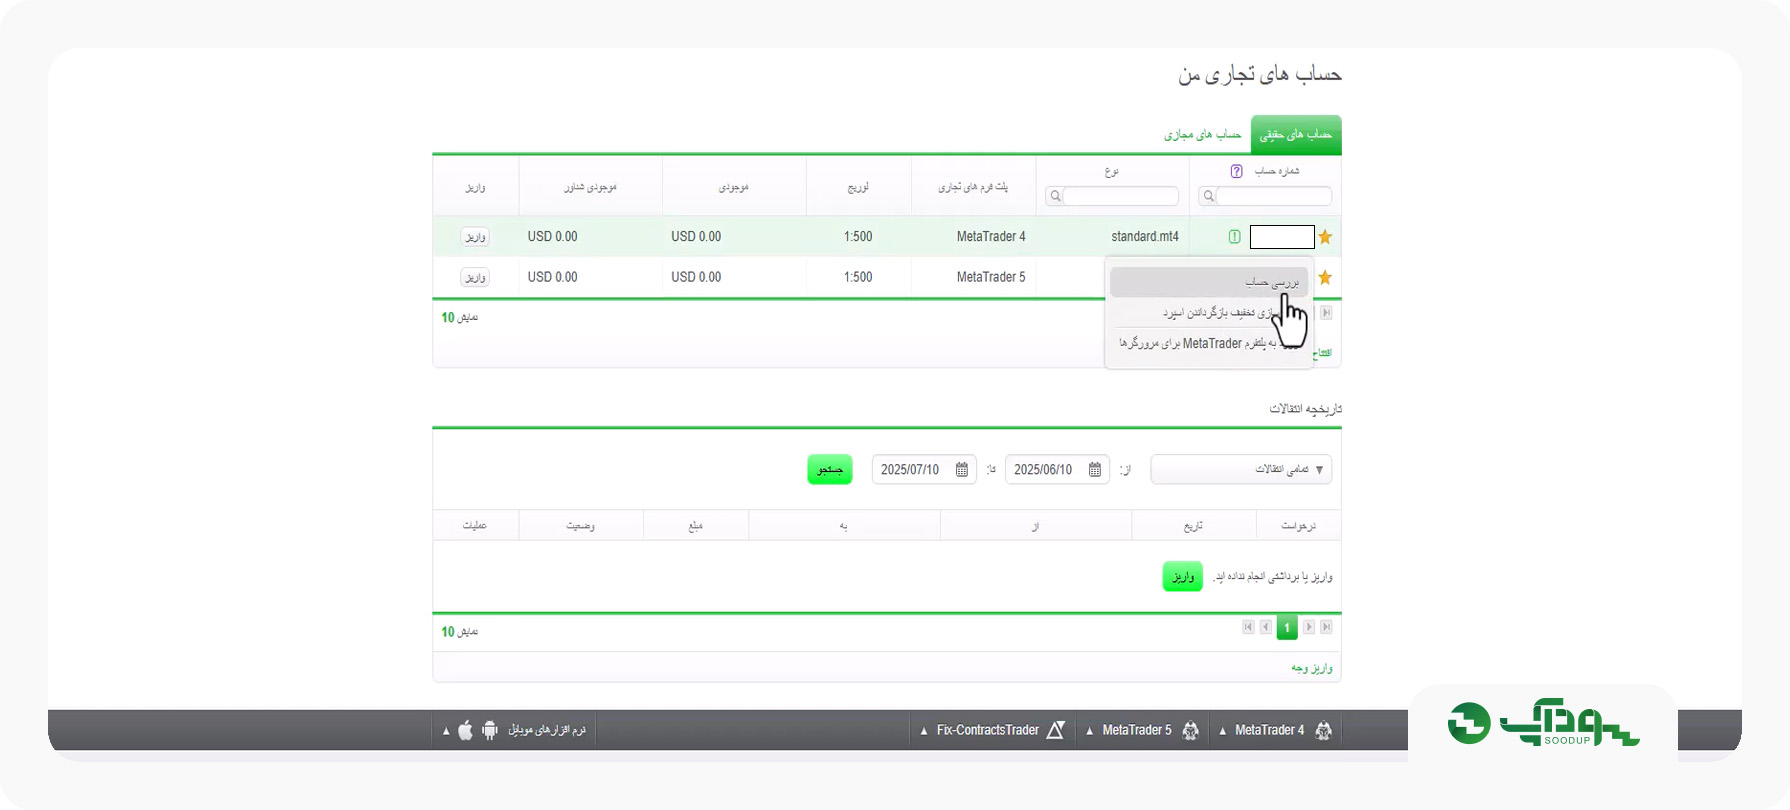1790x810 pixels.
Task: Go to the first page of the transfer history
Action: pos(1248,627)
